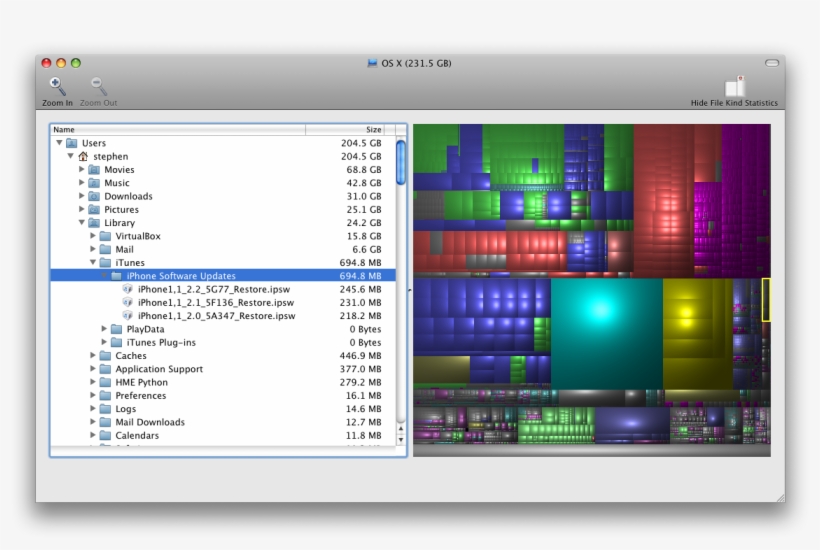Collapse the Users tree row
The height and width of the screenshot is (550, 820).
(59, 143)
